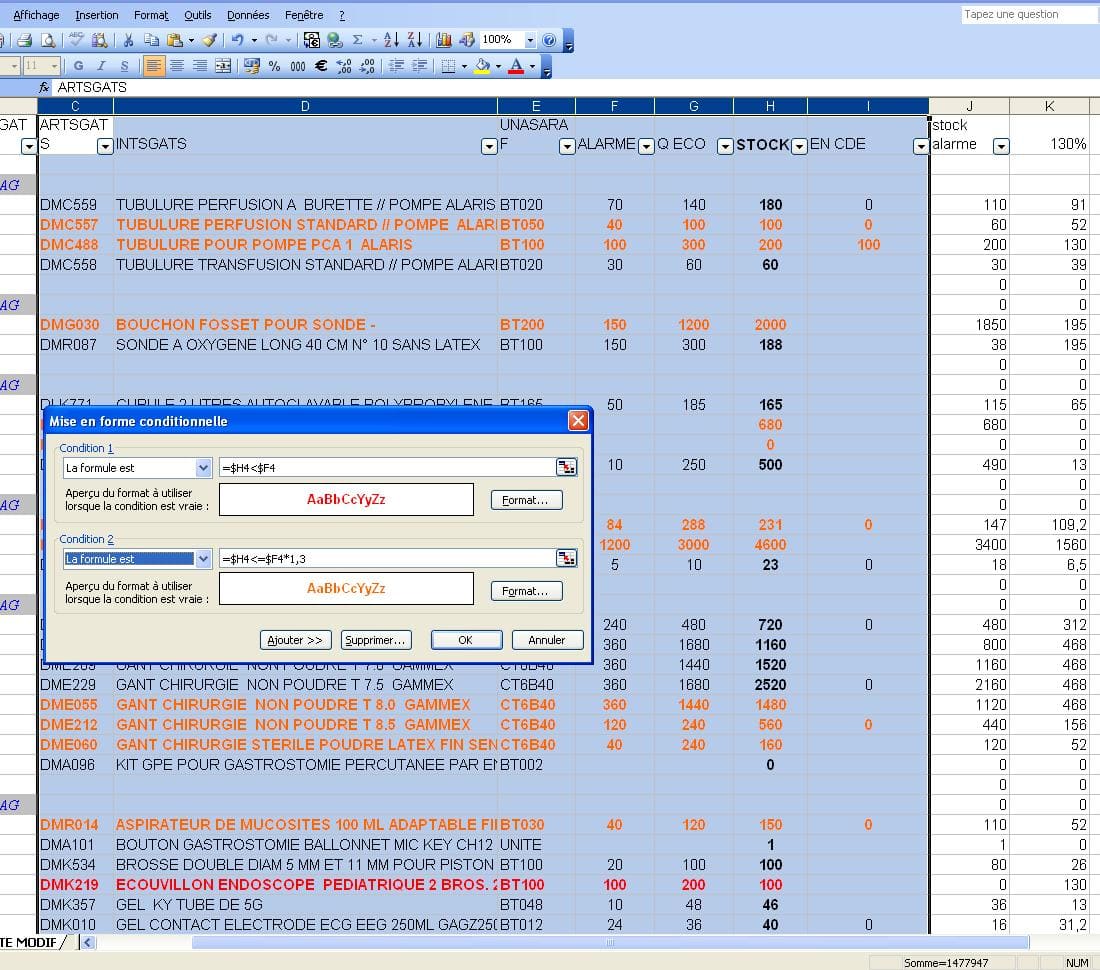The height and width of the screenshot is (970, 1100).
Task: Click the AutoSum sigma icon
Action: 357,41
